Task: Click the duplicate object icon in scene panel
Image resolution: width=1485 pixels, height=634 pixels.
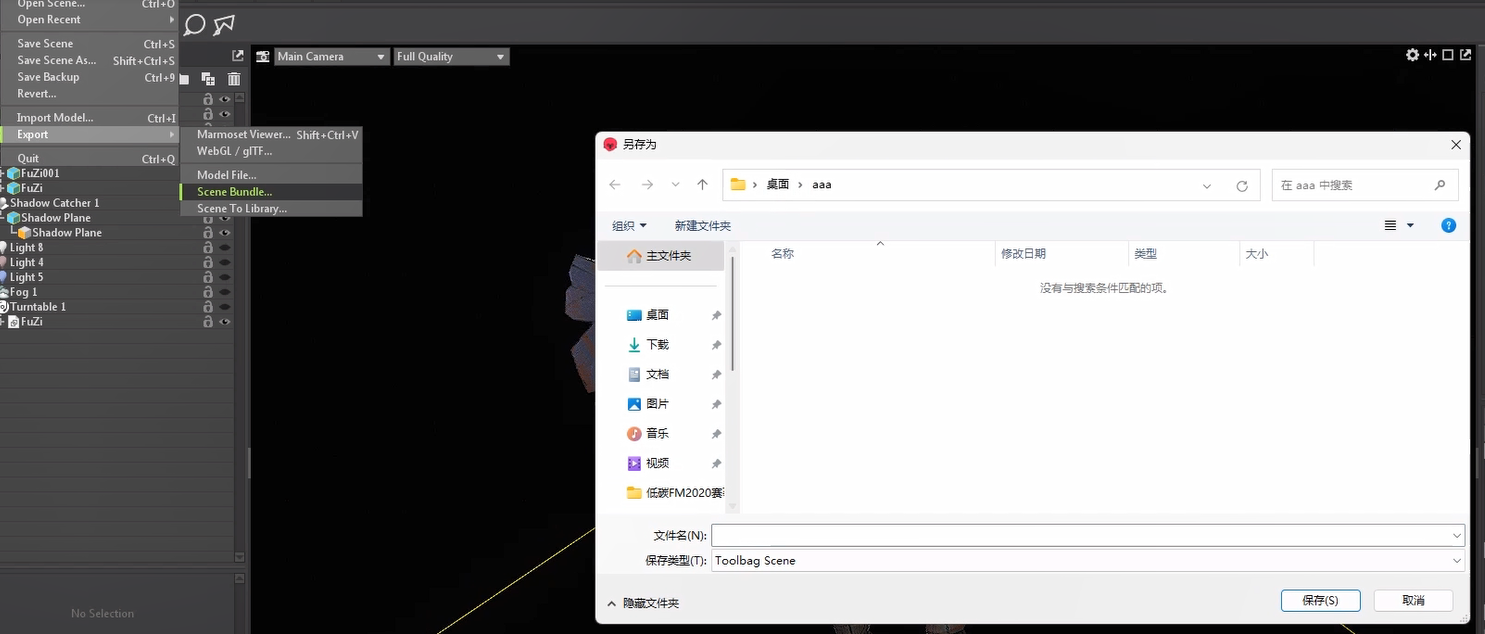Action: [208, 79]
